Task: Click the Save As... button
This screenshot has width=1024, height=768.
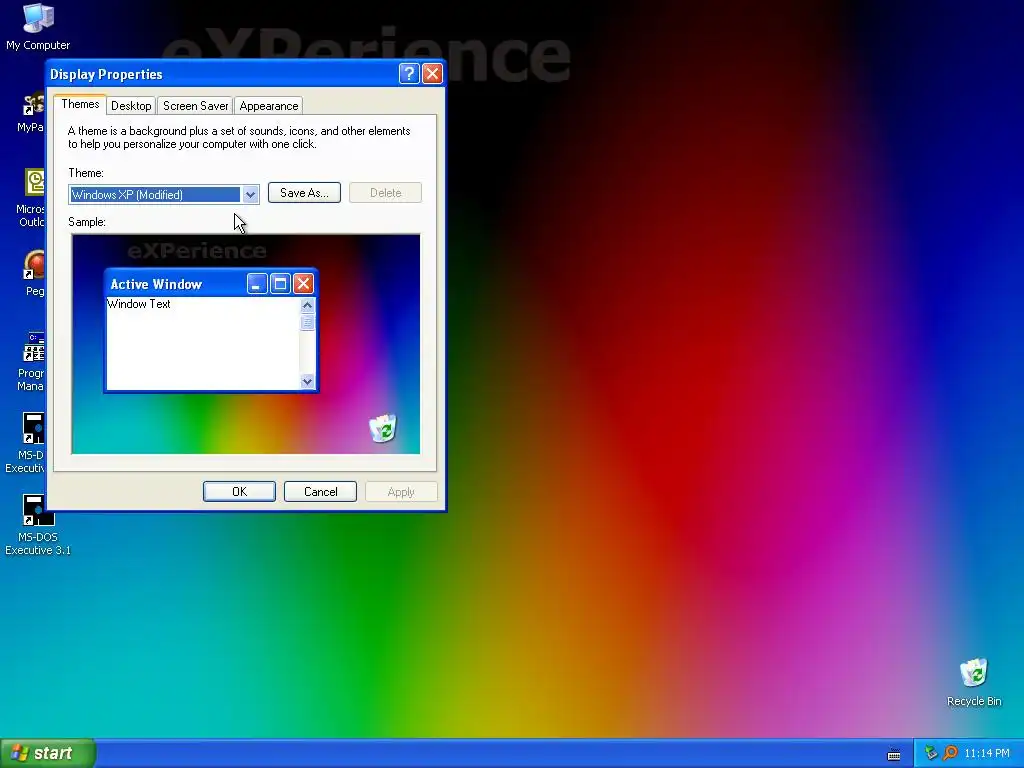Action: pyautogui.click(x=304, y=193)
